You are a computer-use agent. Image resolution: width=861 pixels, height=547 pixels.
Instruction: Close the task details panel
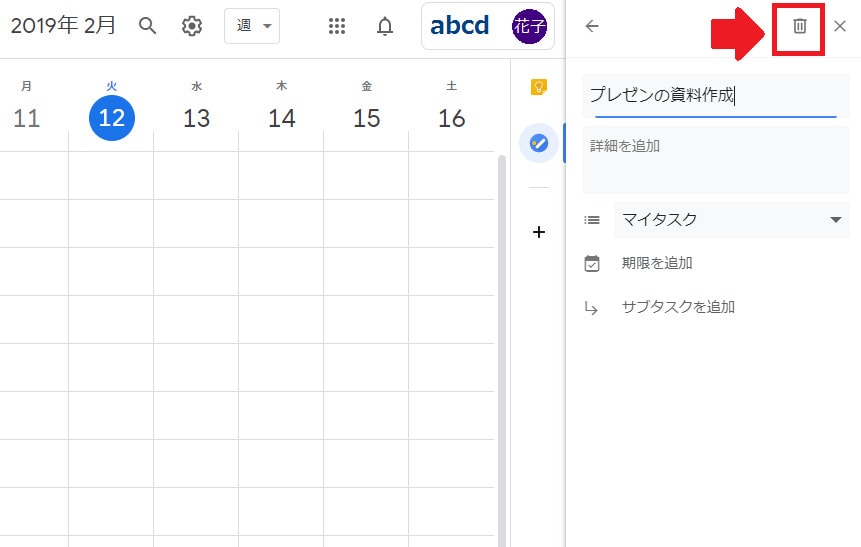pos(840,27)
